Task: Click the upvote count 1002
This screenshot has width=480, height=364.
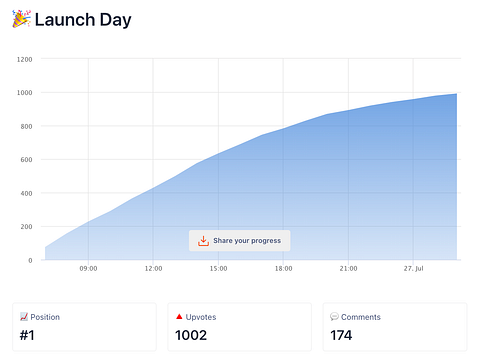Action: [x=191, y=335]
